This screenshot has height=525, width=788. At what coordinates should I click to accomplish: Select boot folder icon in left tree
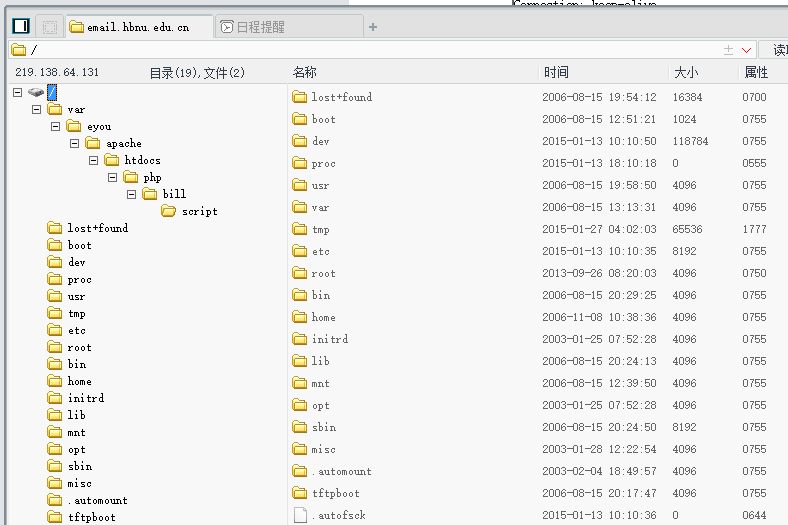pyautogui.click(x=55, y=245)
